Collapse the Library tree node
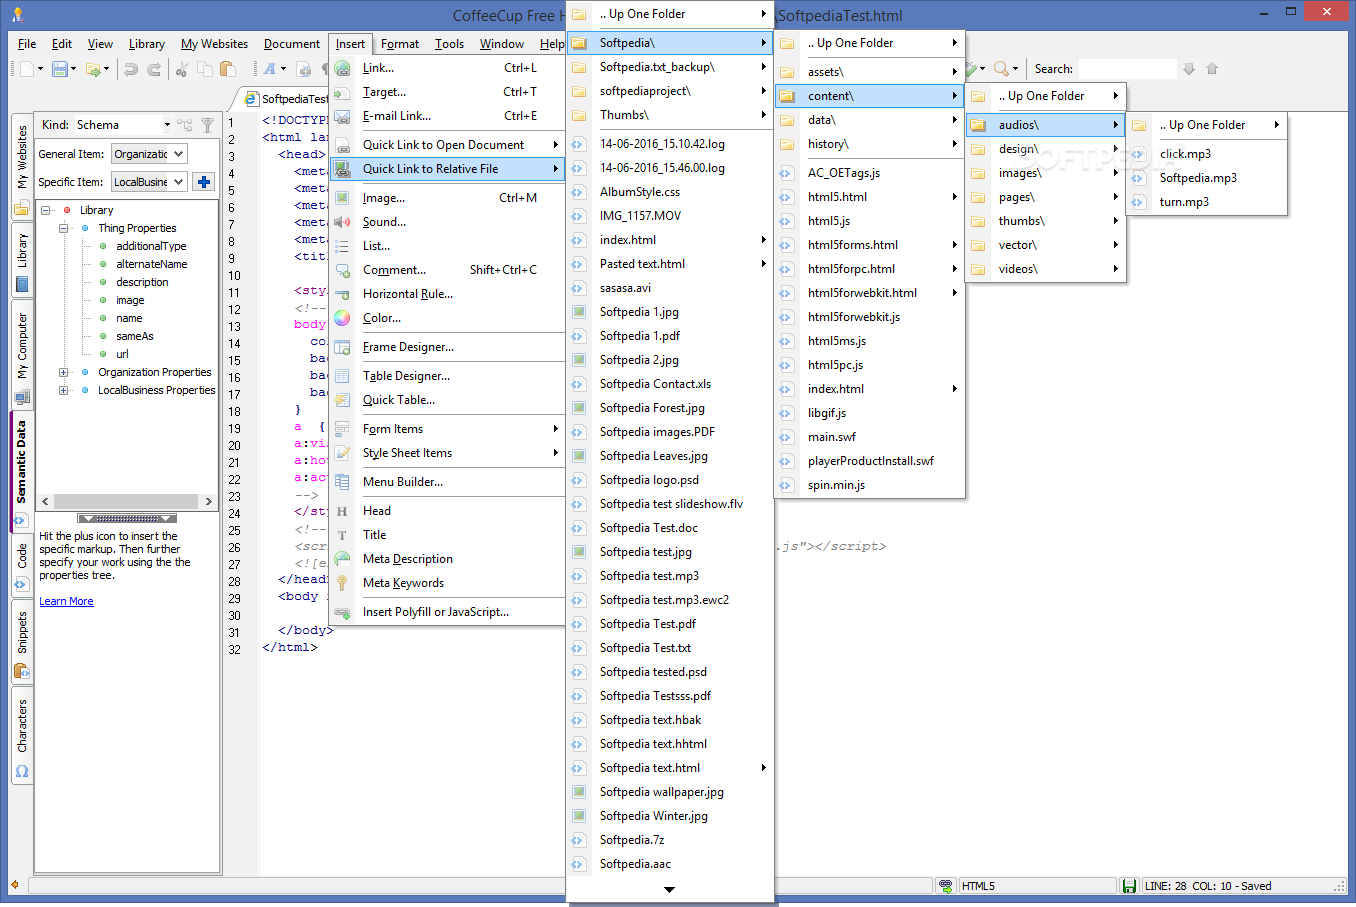This screenshot has height=907, width=1356. pos(46,210)
